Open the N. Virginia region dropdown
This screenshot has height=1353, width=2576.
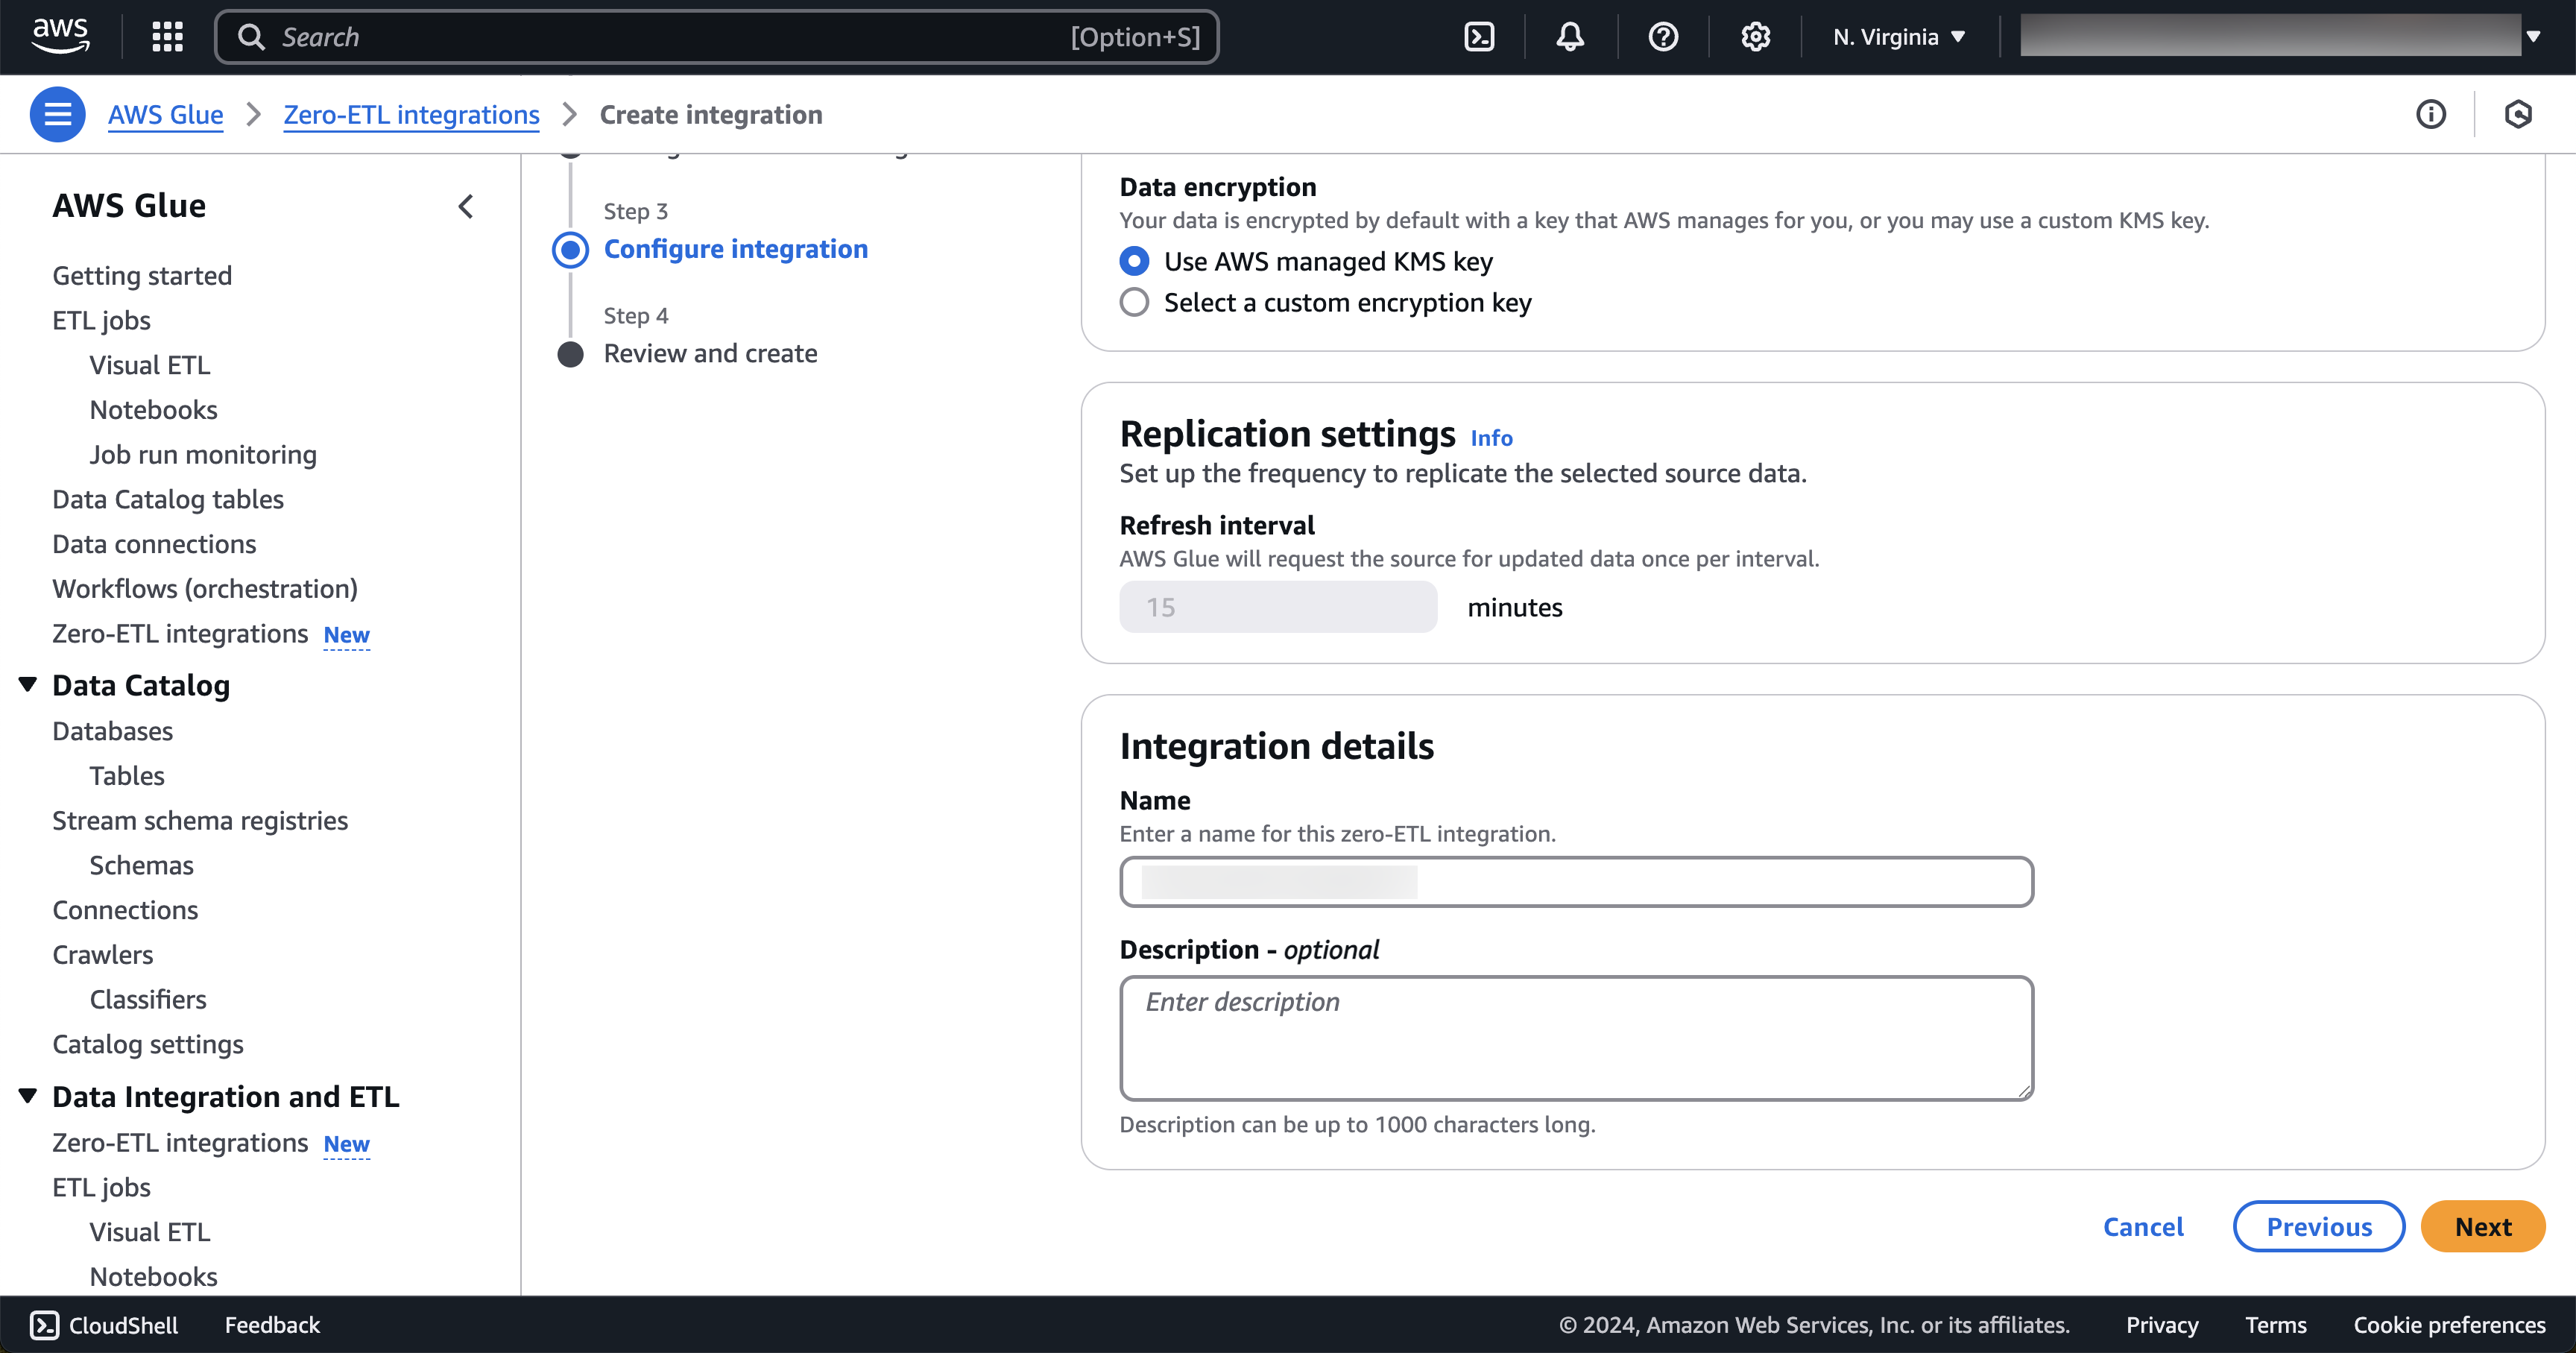(1898, 37)
